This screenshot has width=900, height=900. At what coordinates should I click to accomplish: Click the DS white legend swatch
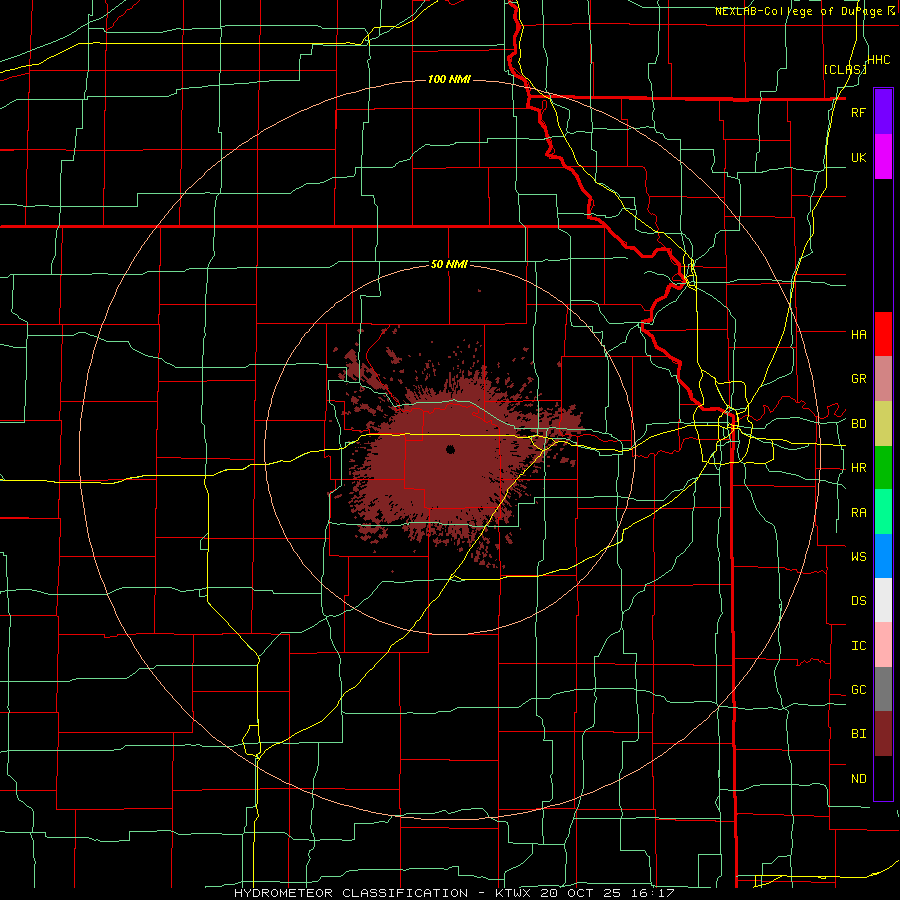click(x=883, y=600)
